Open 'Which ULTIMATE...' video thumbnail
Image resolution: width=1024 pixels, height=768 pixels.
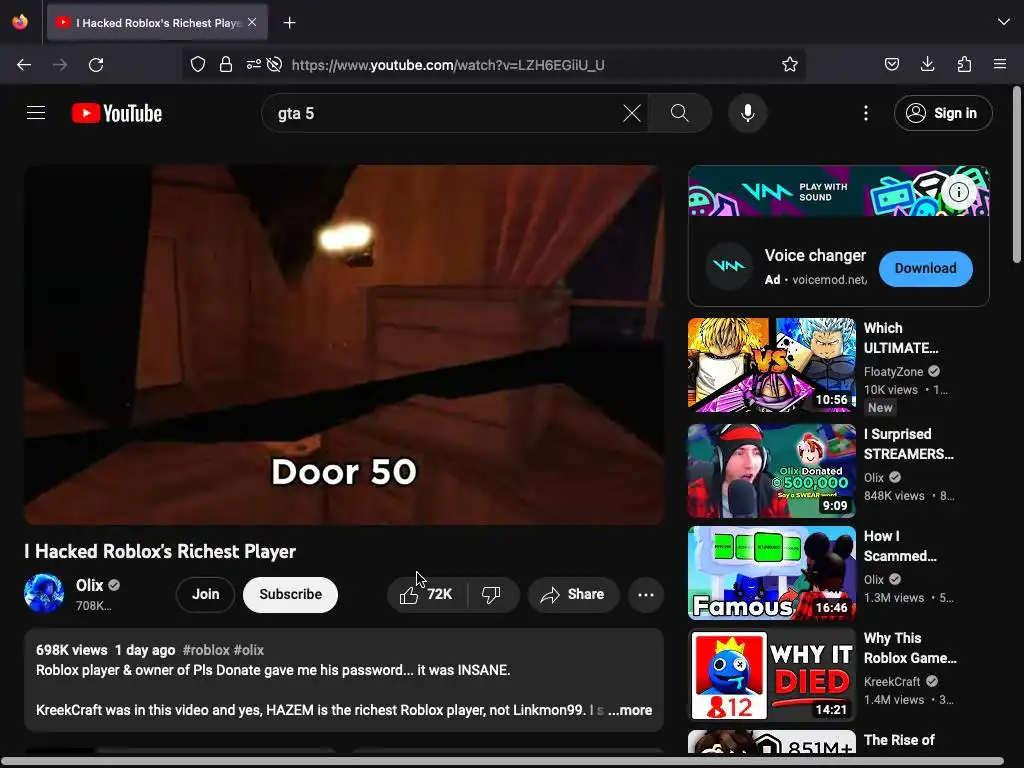tap(771, 364)
